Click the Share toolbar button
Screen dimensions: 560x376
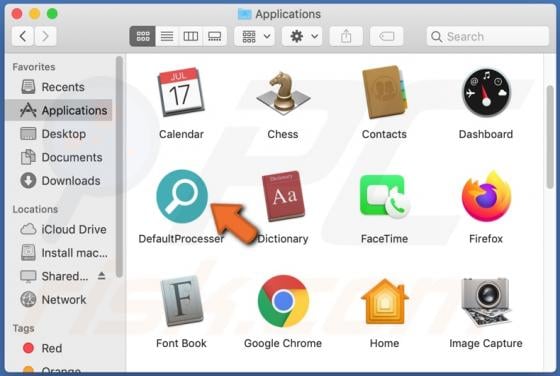tap(346, 36)
